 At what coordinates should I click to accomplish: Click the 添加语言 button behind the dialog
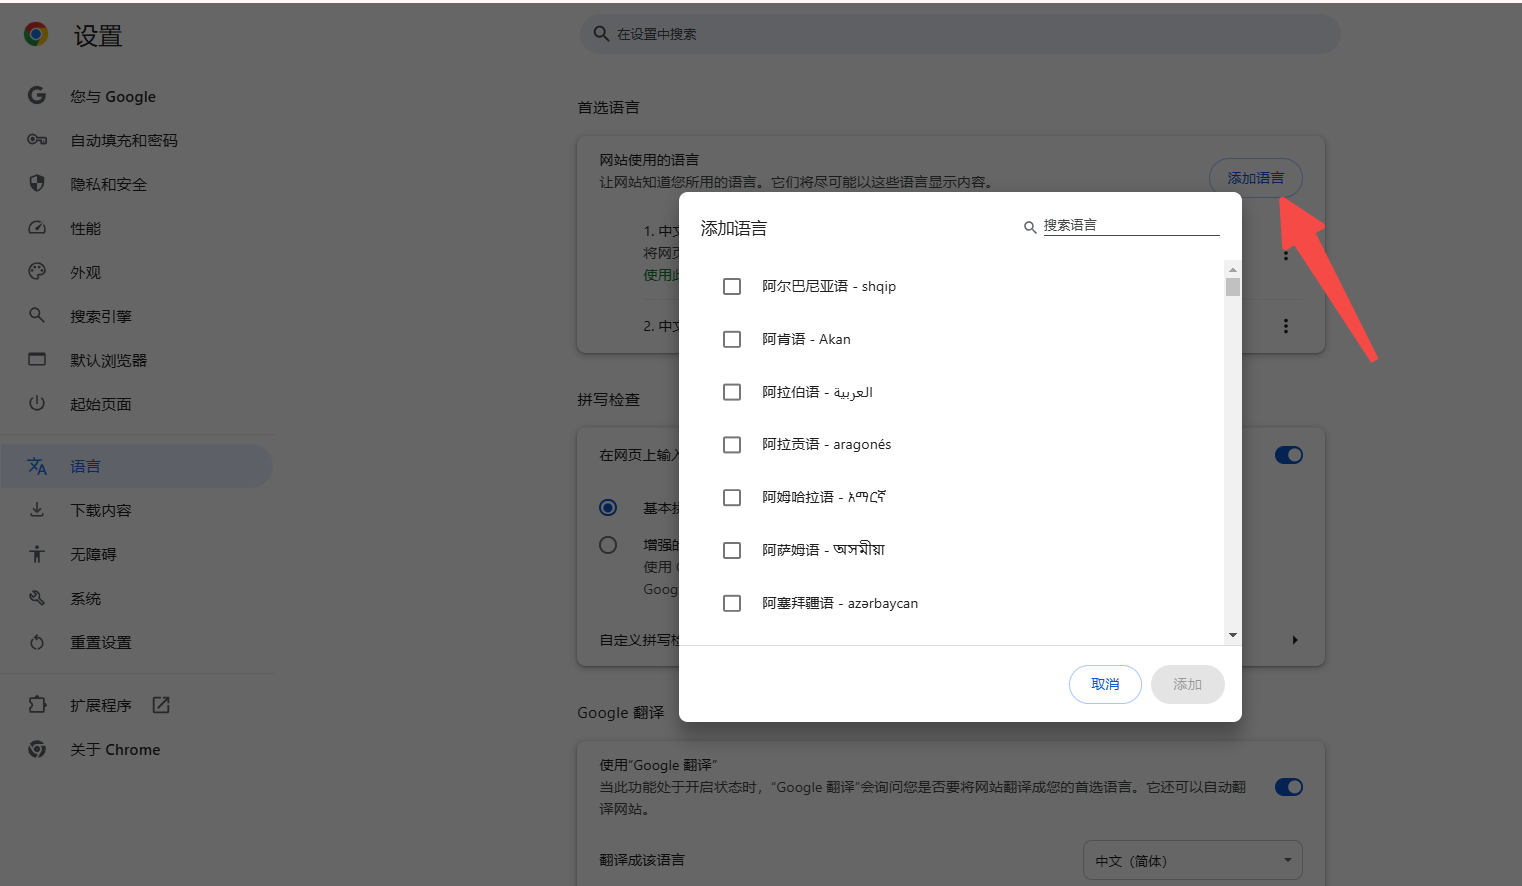coord(1256,178)
